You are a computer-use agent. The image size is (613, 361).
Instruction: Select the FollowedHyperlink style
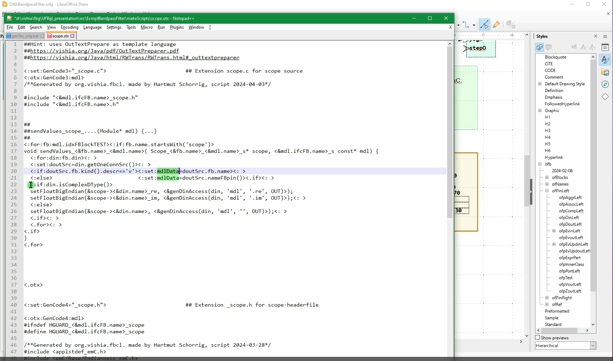click(562, 104)
